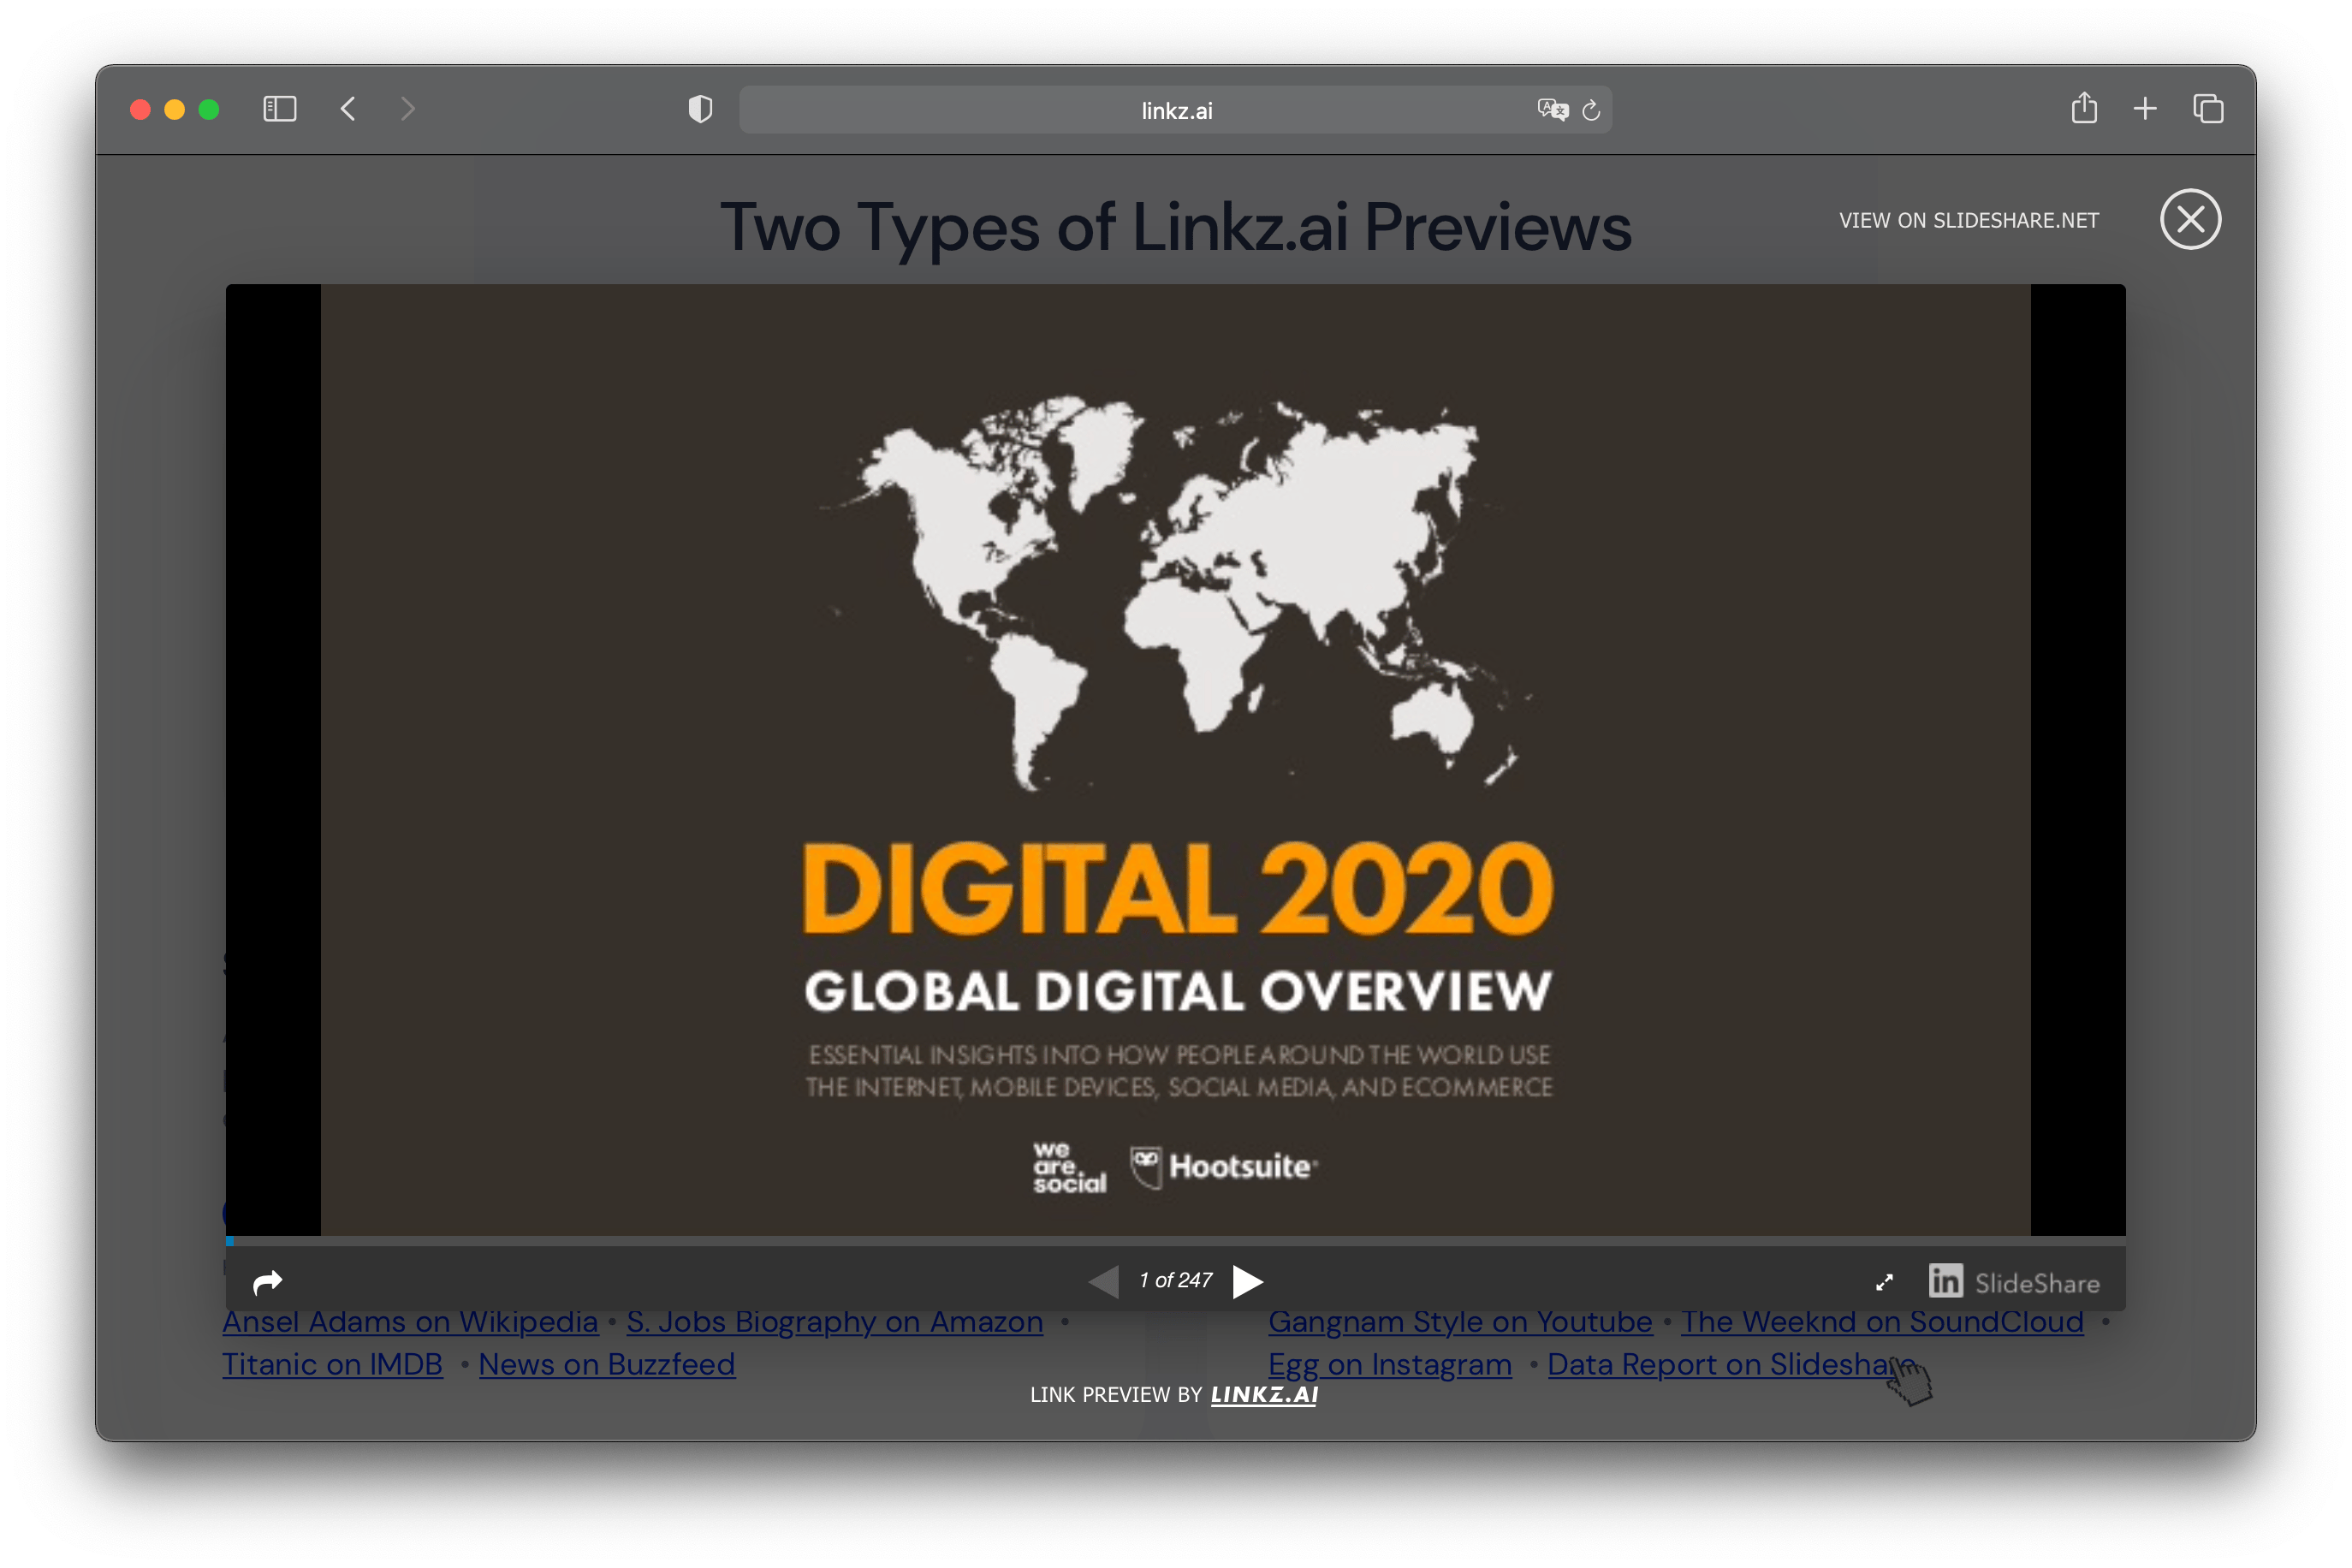
Task: Open Egg on Instagram link
Action: (1389, 1364)
